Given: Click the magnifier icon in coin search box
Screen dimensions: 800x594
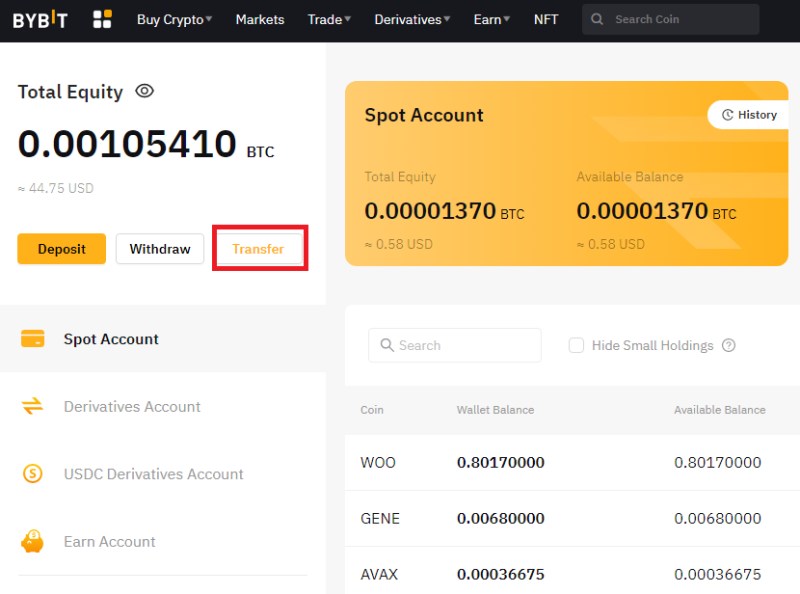Looking at the screenshot, I should point(387,345).
